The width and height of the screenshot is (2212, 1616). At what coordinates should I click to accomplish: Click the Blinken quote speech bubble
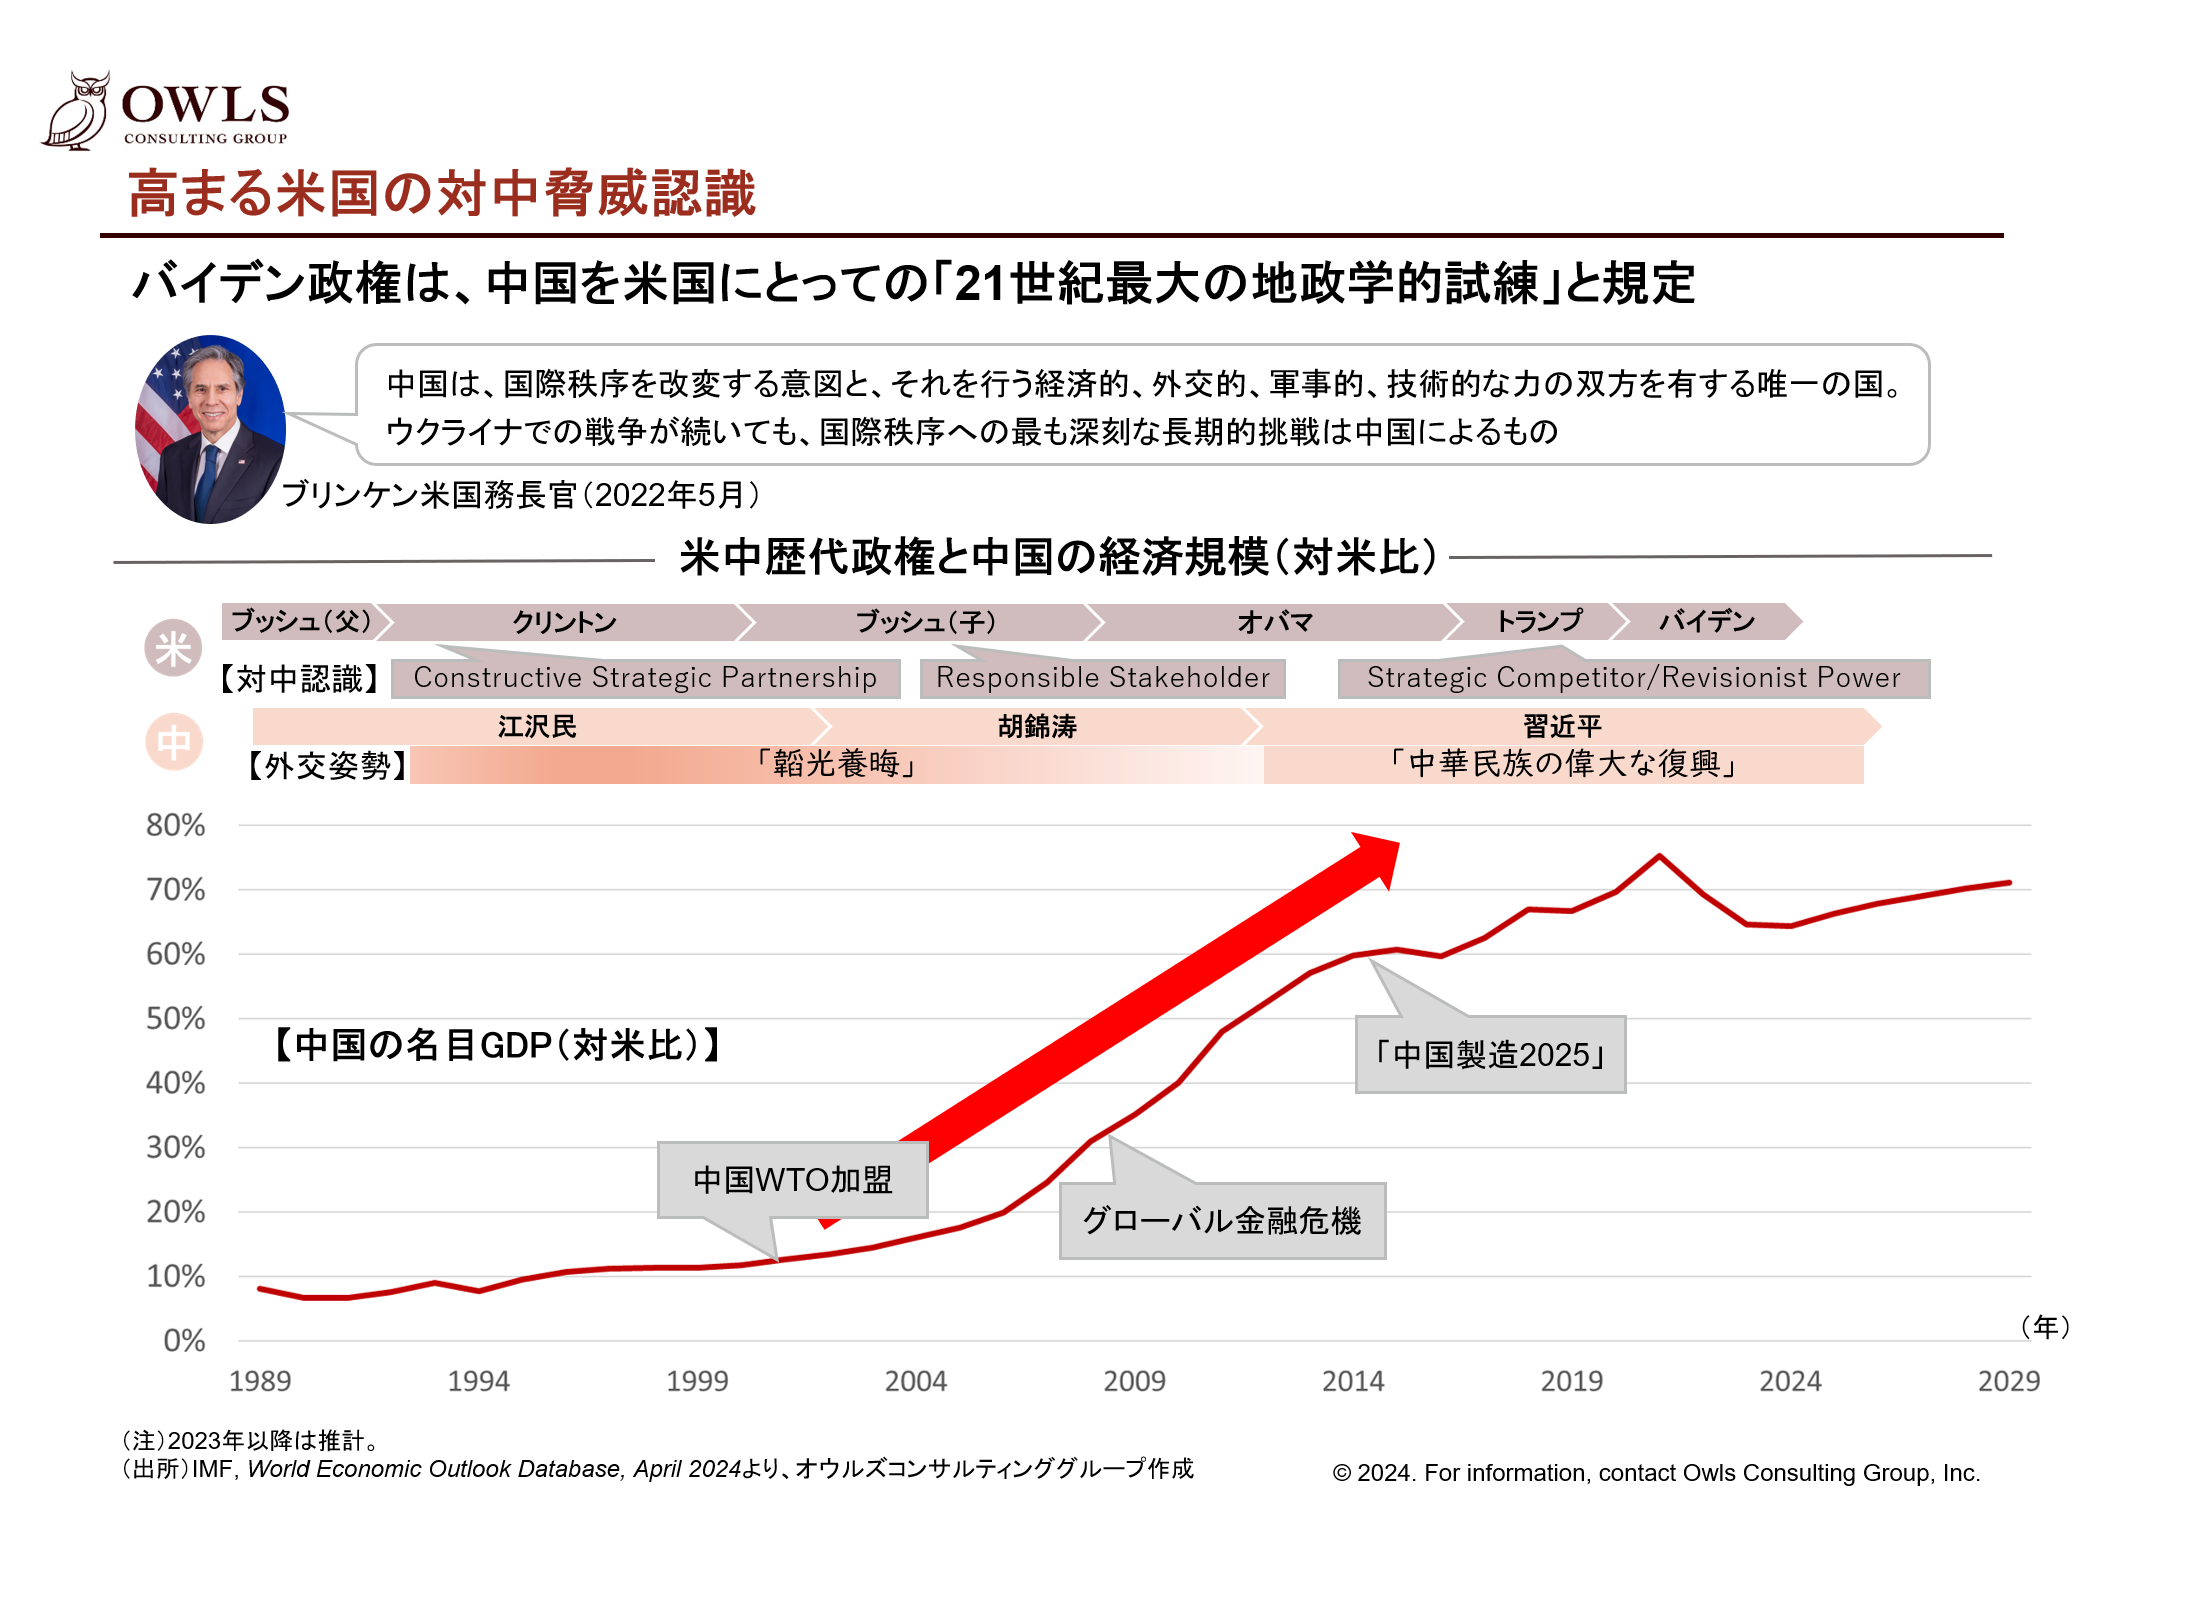[1142, 405]
